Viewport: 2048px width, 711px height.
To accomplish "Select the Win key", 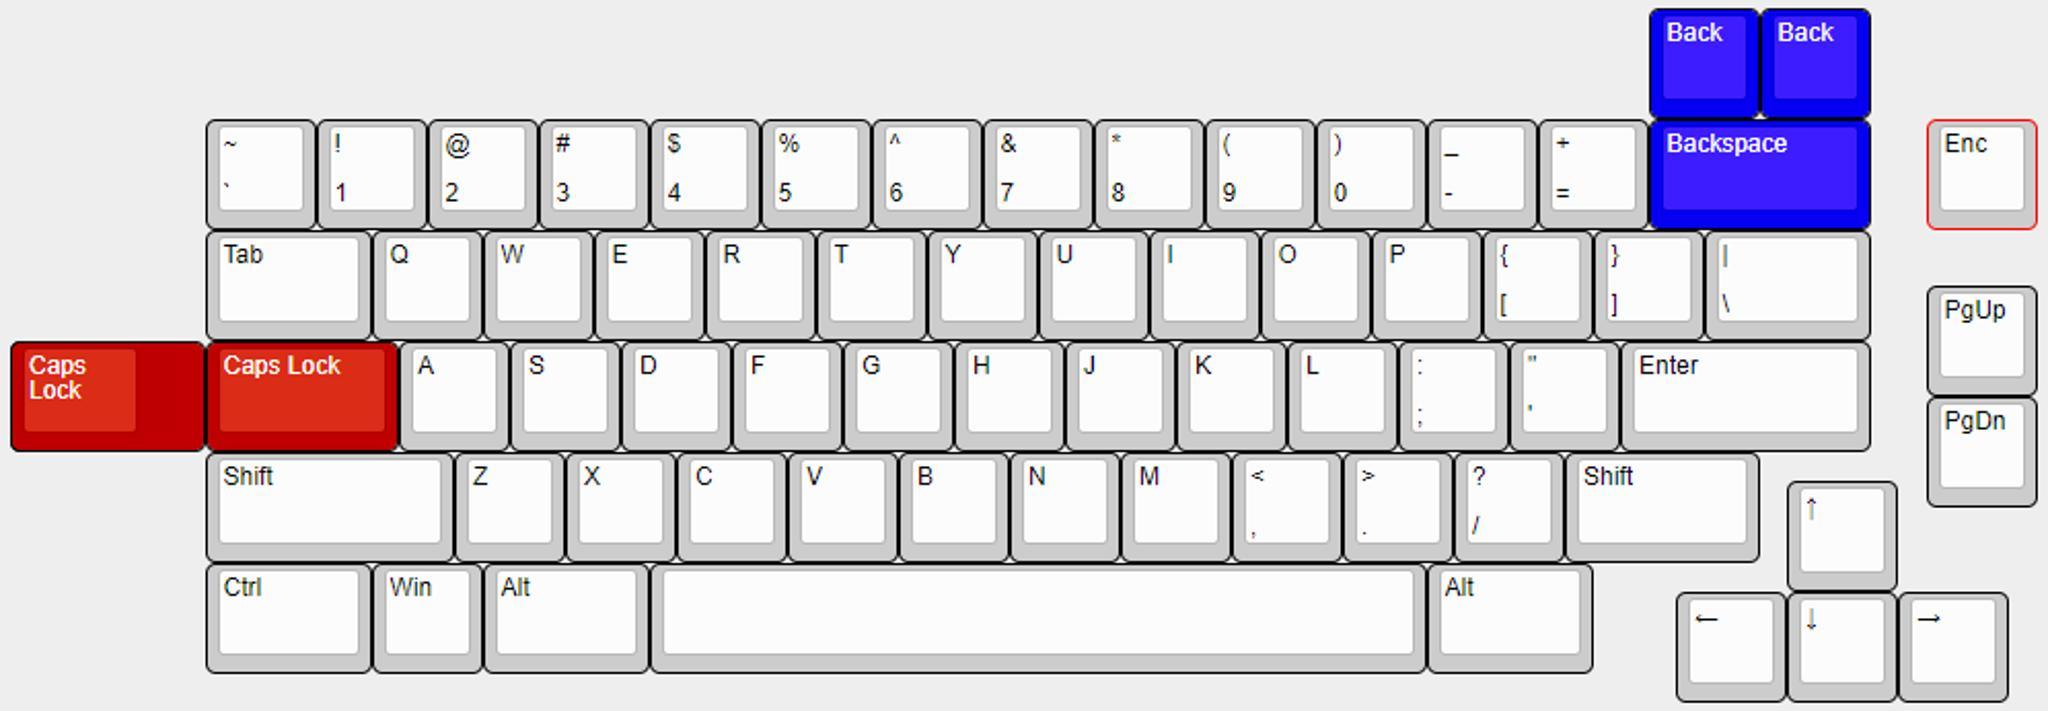I will 427,619.
